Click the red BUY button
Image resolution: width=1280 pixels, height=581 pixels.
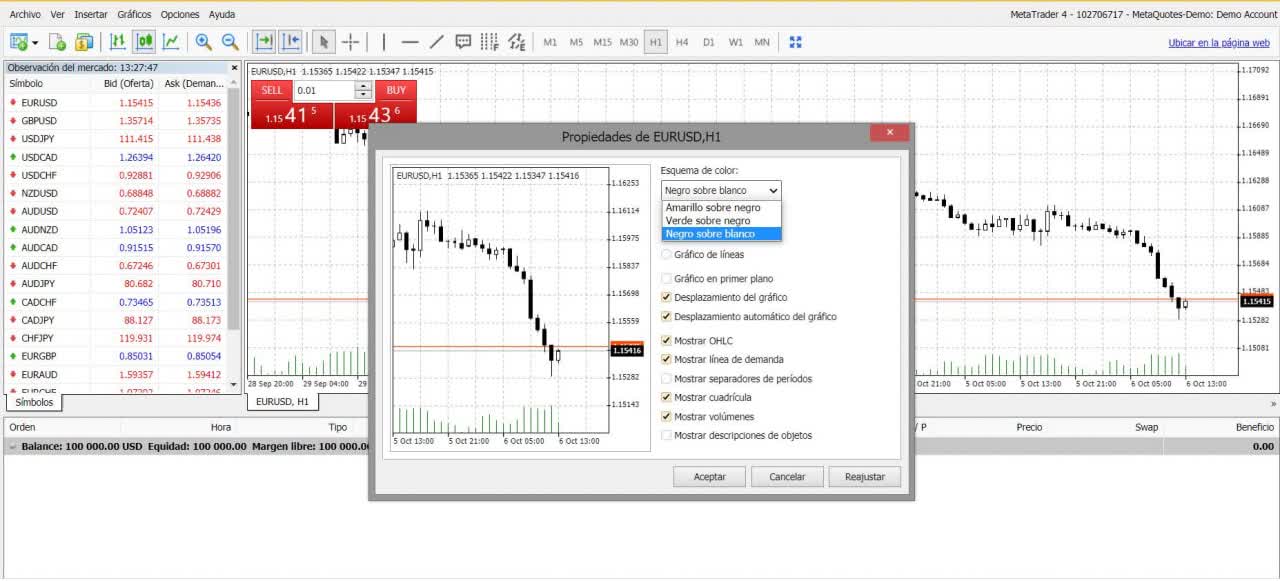coord(396,90)
